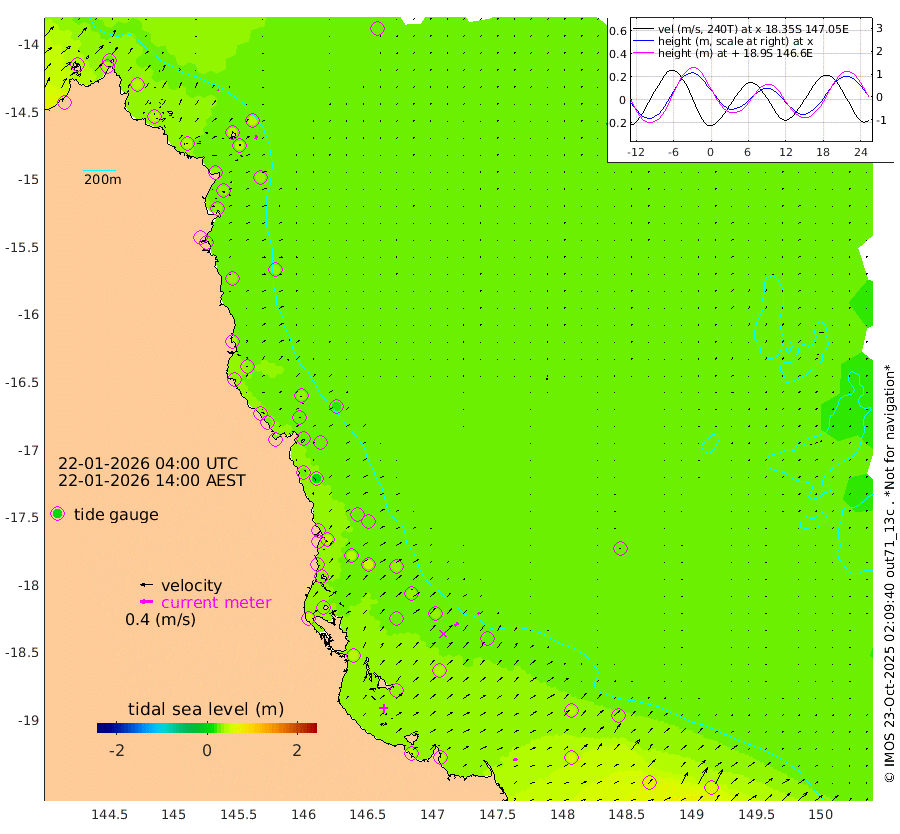Click the magenta x marker near 18.35S 147.05E
The image size is (900, 834).
[443, 634]
